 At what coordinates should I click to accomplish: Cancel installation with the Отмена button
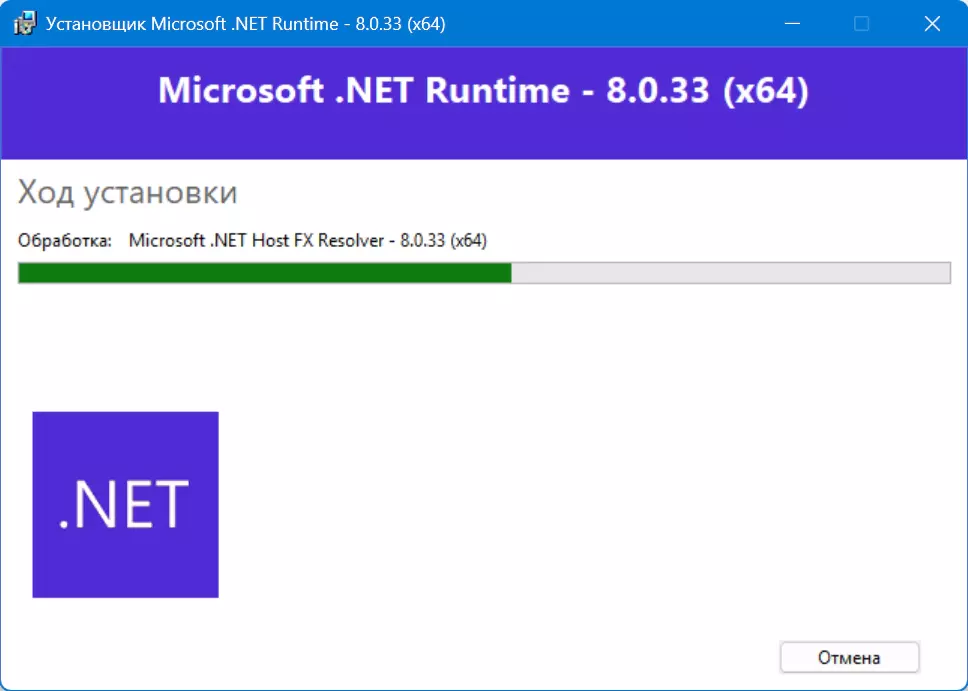[x=849, y=658]
